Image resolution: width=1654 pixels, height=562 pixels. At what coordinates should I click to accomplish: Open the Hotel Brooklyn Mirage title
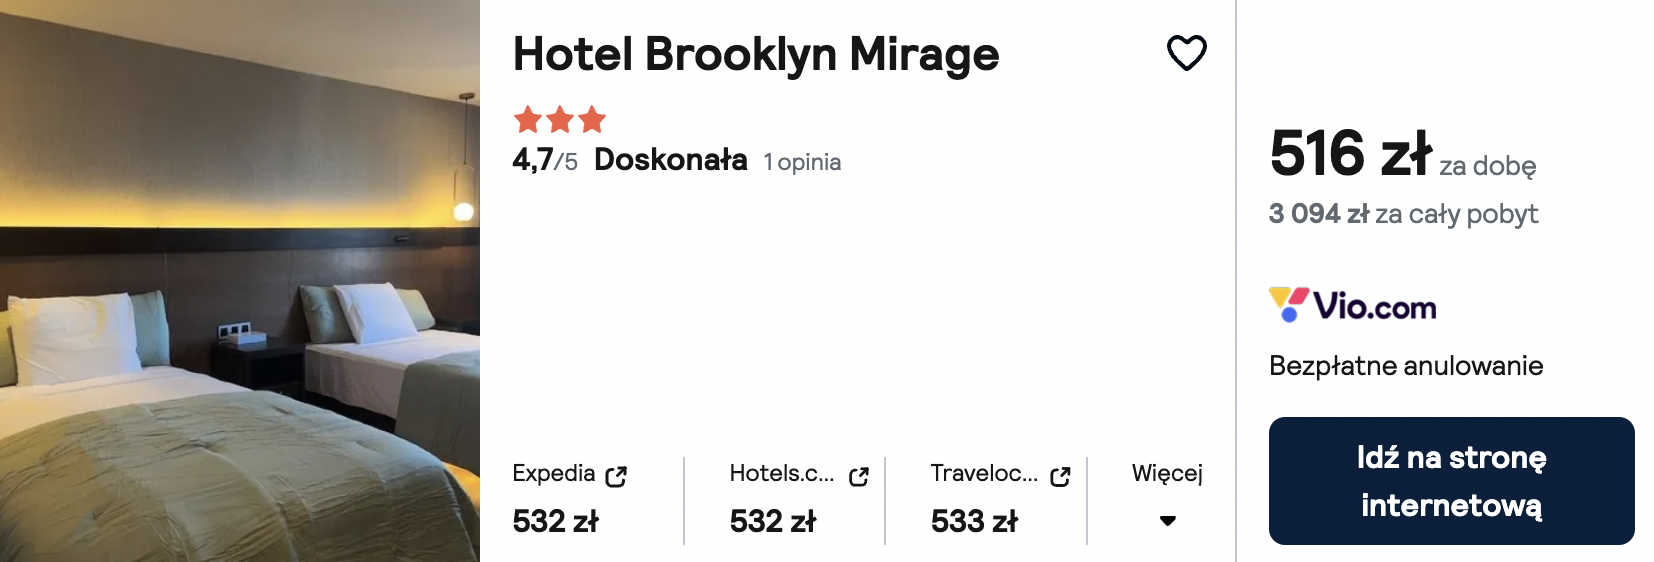click(x=755, y=54)
